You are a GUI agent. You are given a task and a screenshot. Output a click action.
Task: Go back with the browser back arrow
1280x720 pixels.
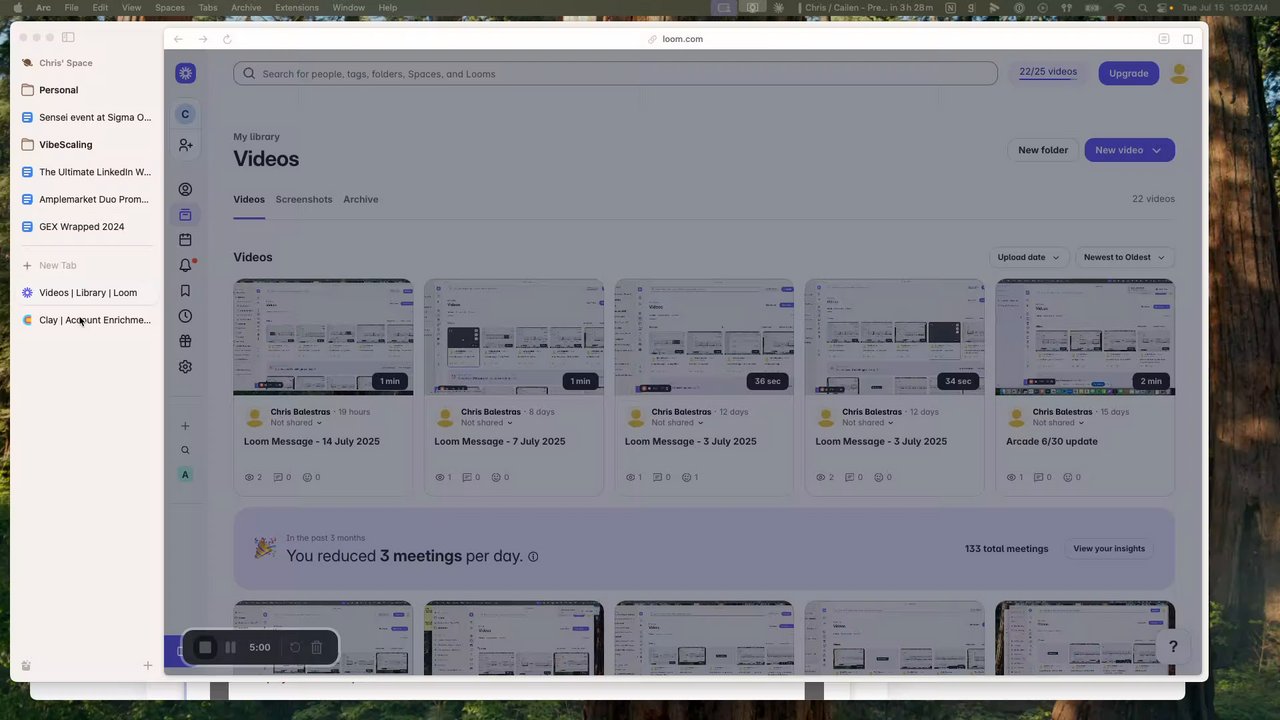coord(178,39)
